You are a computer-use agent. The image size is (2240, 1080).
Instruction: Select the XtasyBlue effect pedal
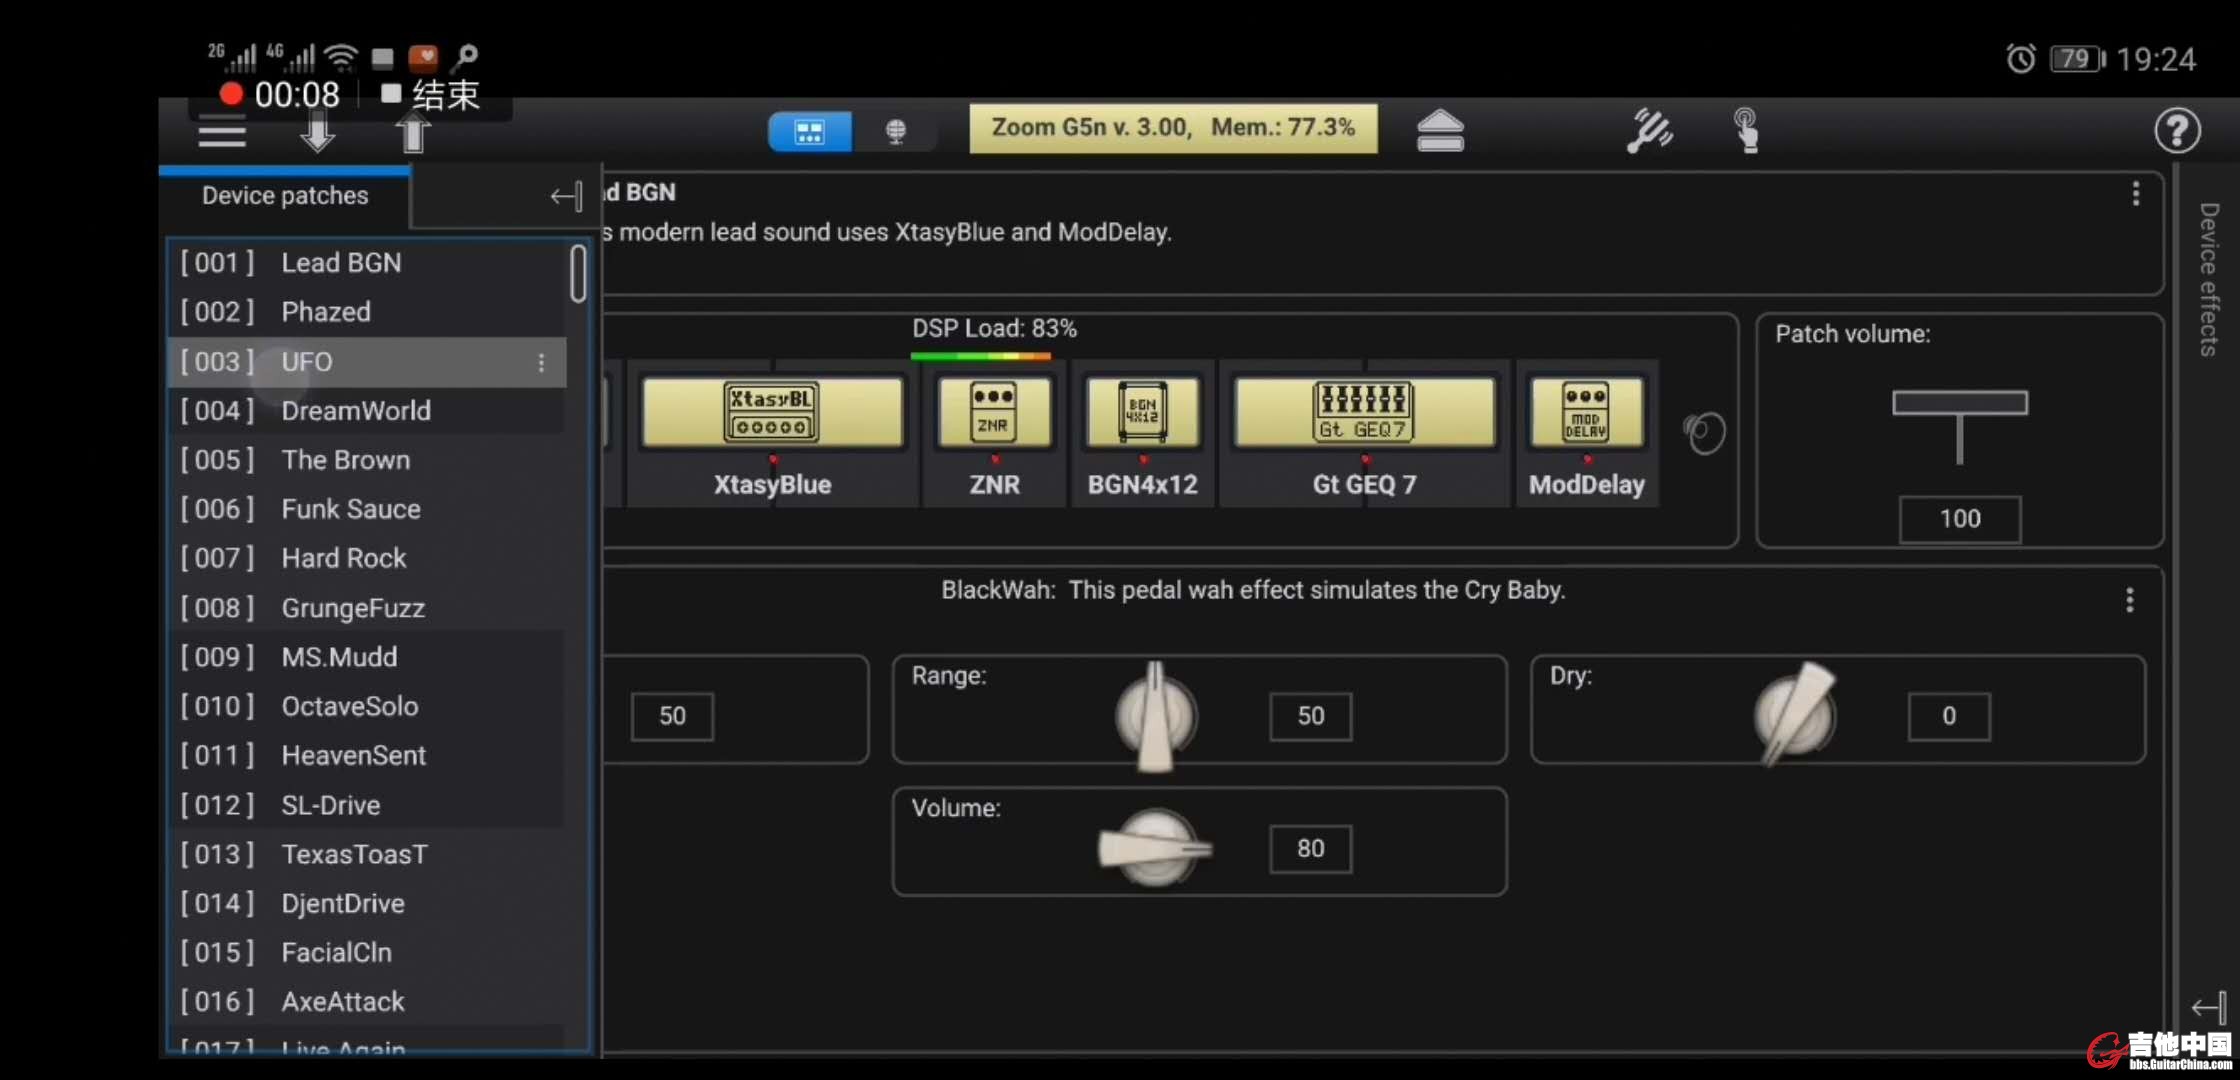coord(772,413)
